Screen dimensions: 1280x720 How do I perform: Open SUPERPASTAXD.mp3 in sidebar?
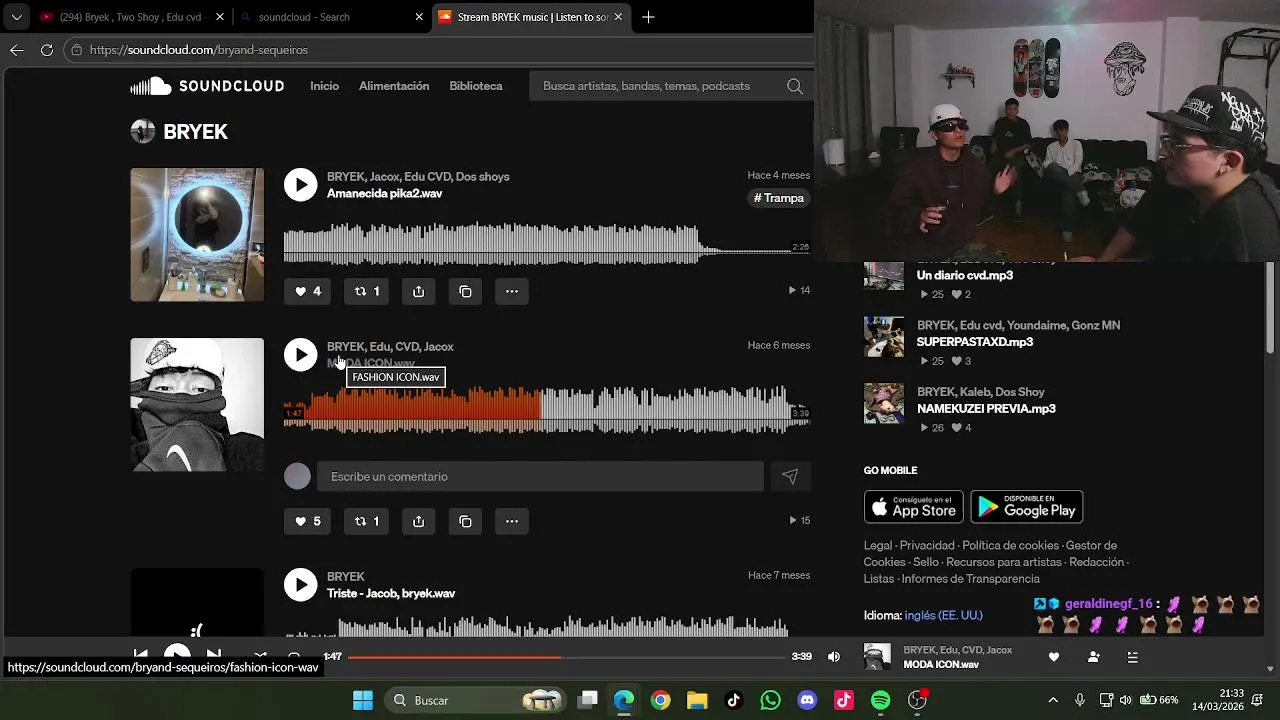pyautogui.click(x=975, y=342)
